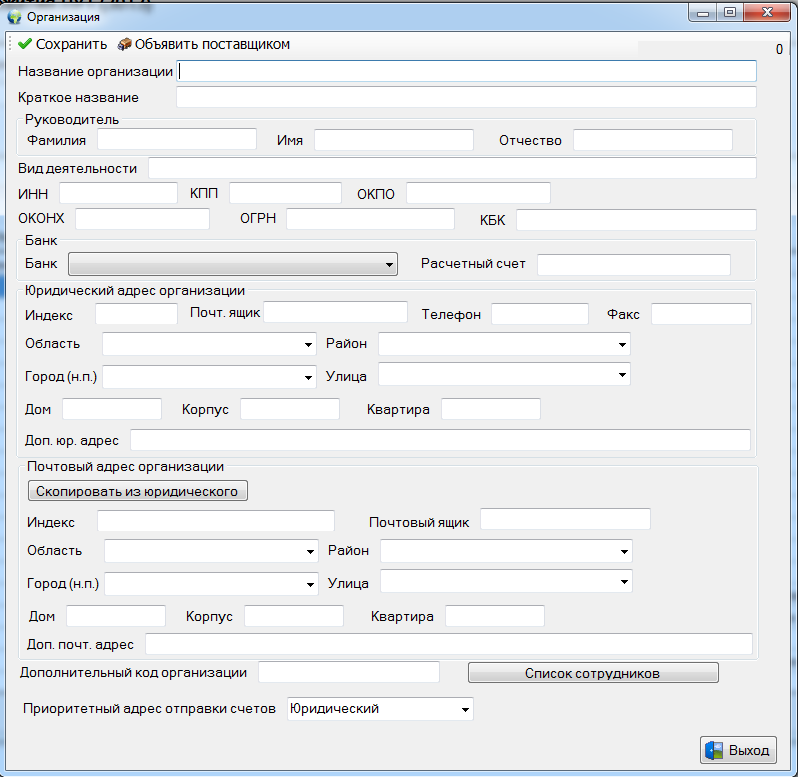Open the Список сотрудников button
This screenshot has width=798, height=777.
(x=592, y=673)
